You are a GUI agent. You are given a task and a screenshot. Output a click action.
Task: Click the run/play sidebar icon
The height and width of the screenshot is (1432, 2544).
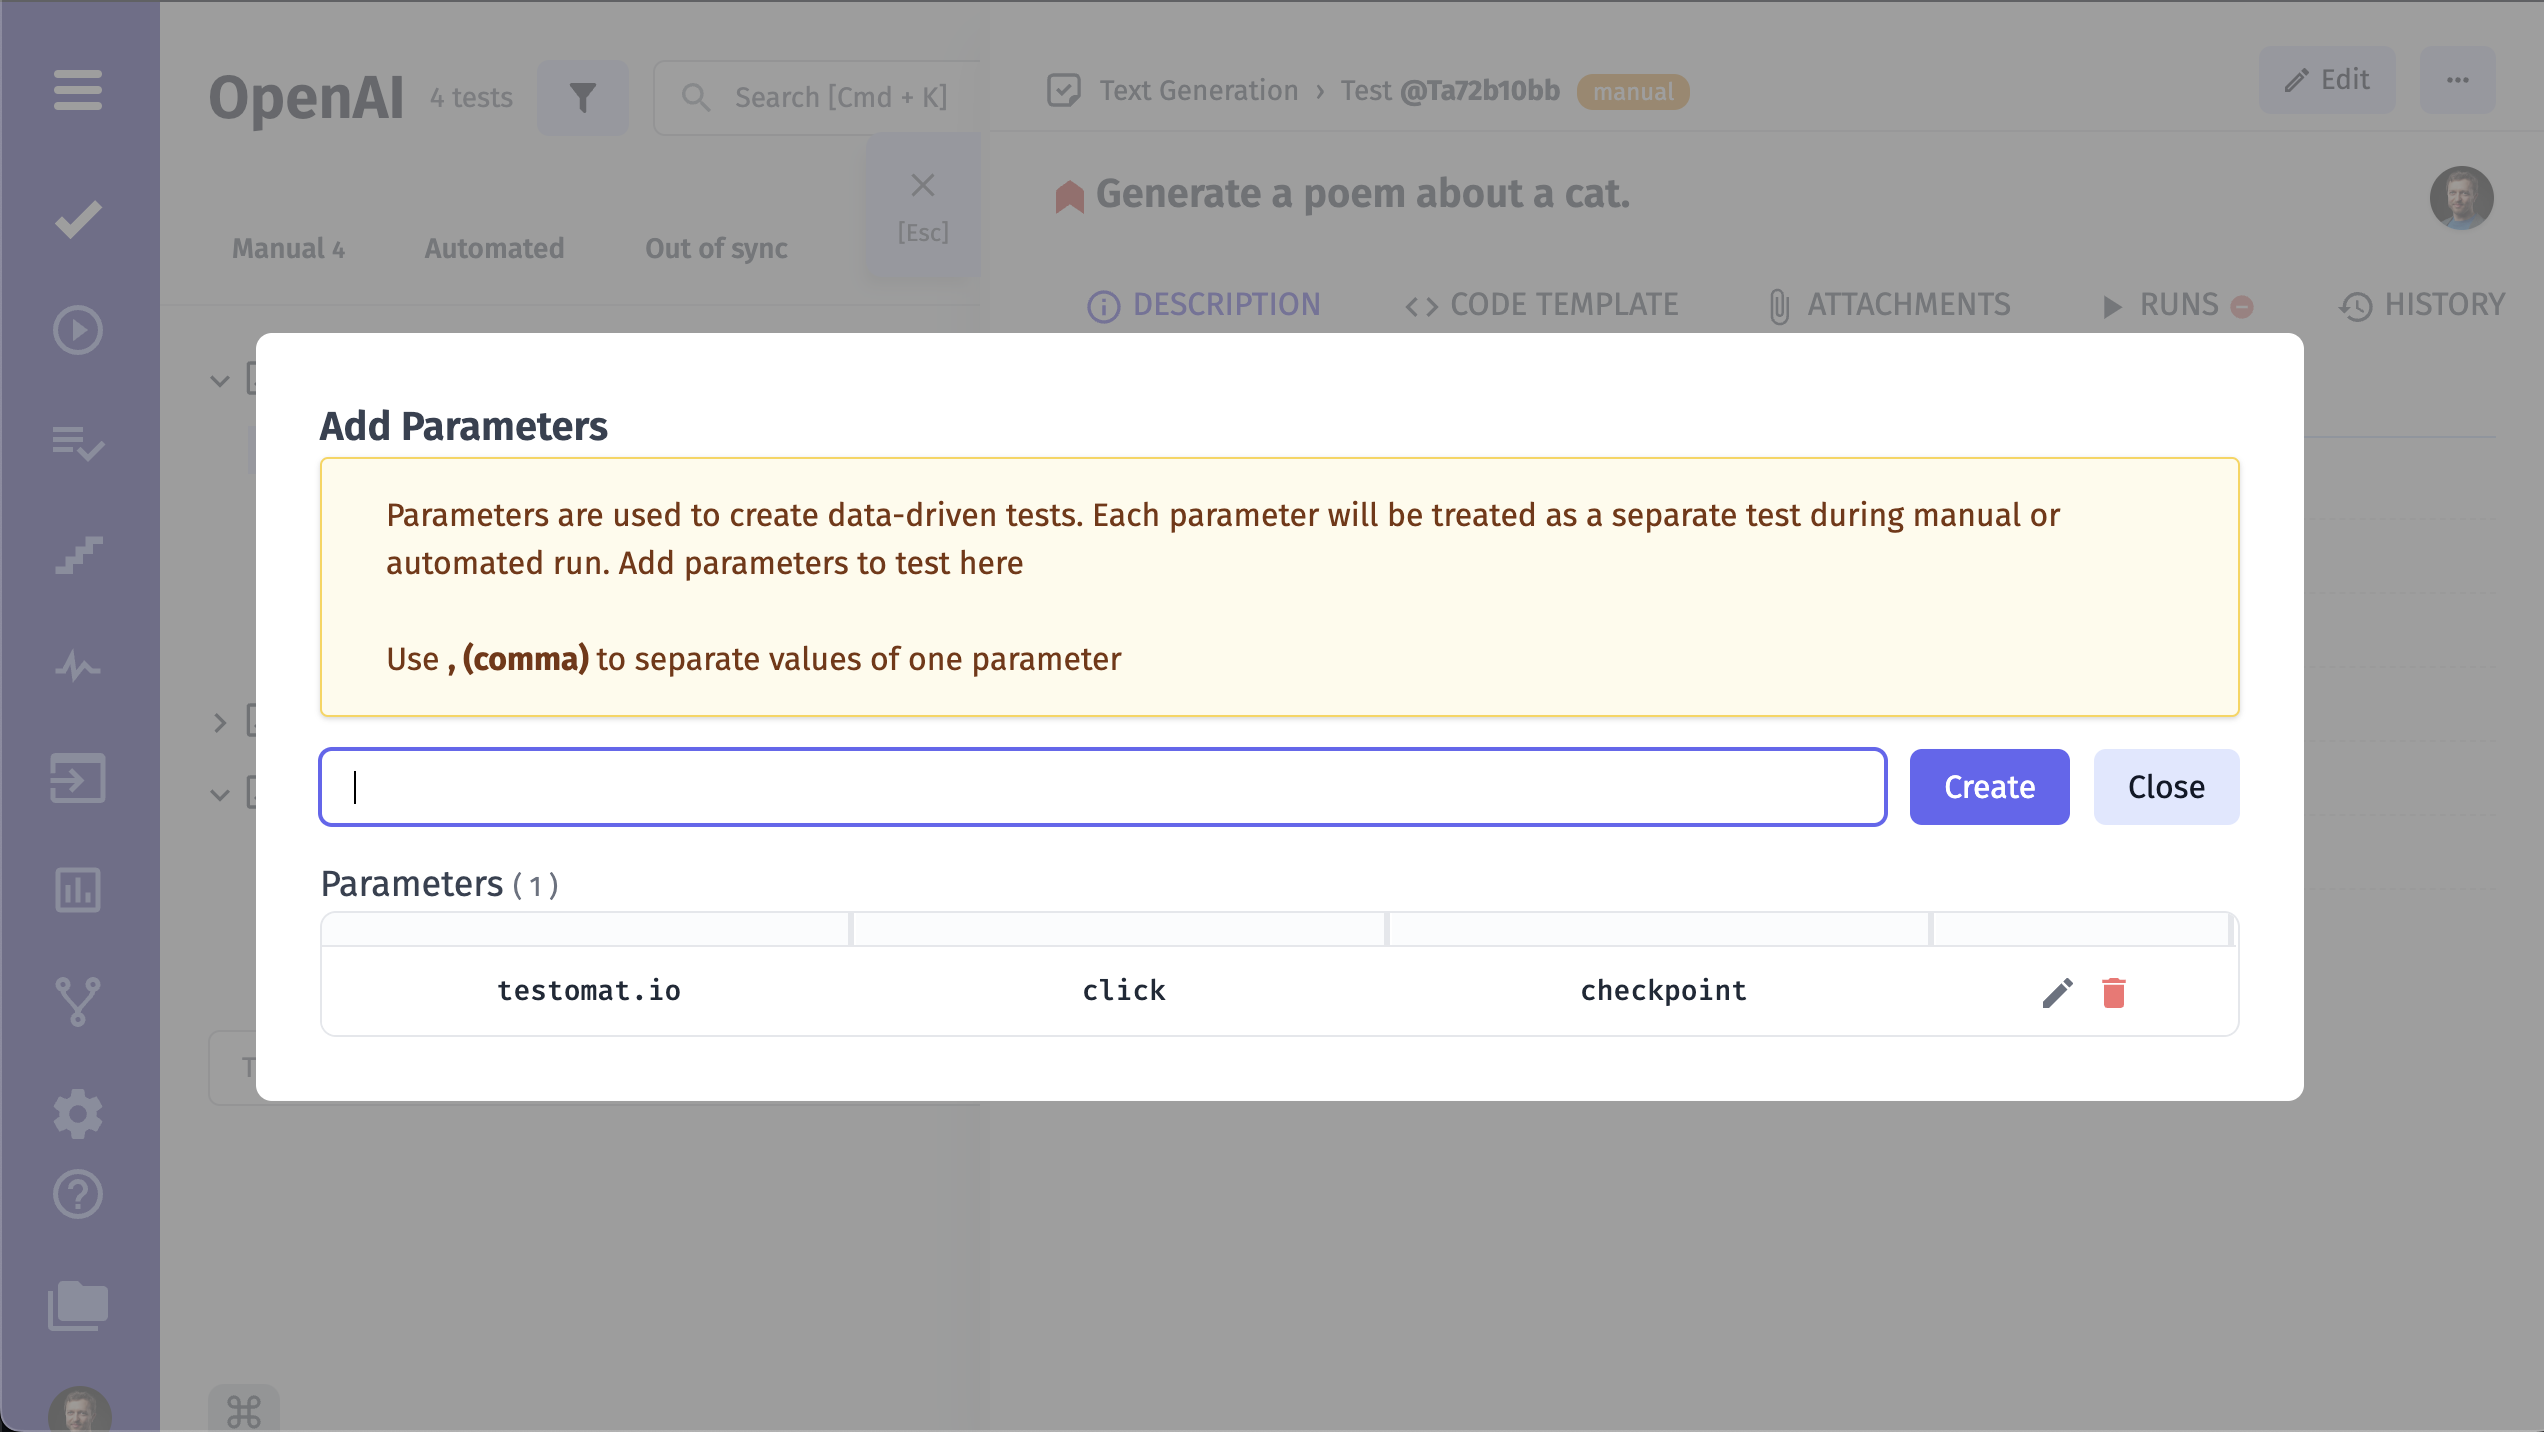click(x=77, y=328)
